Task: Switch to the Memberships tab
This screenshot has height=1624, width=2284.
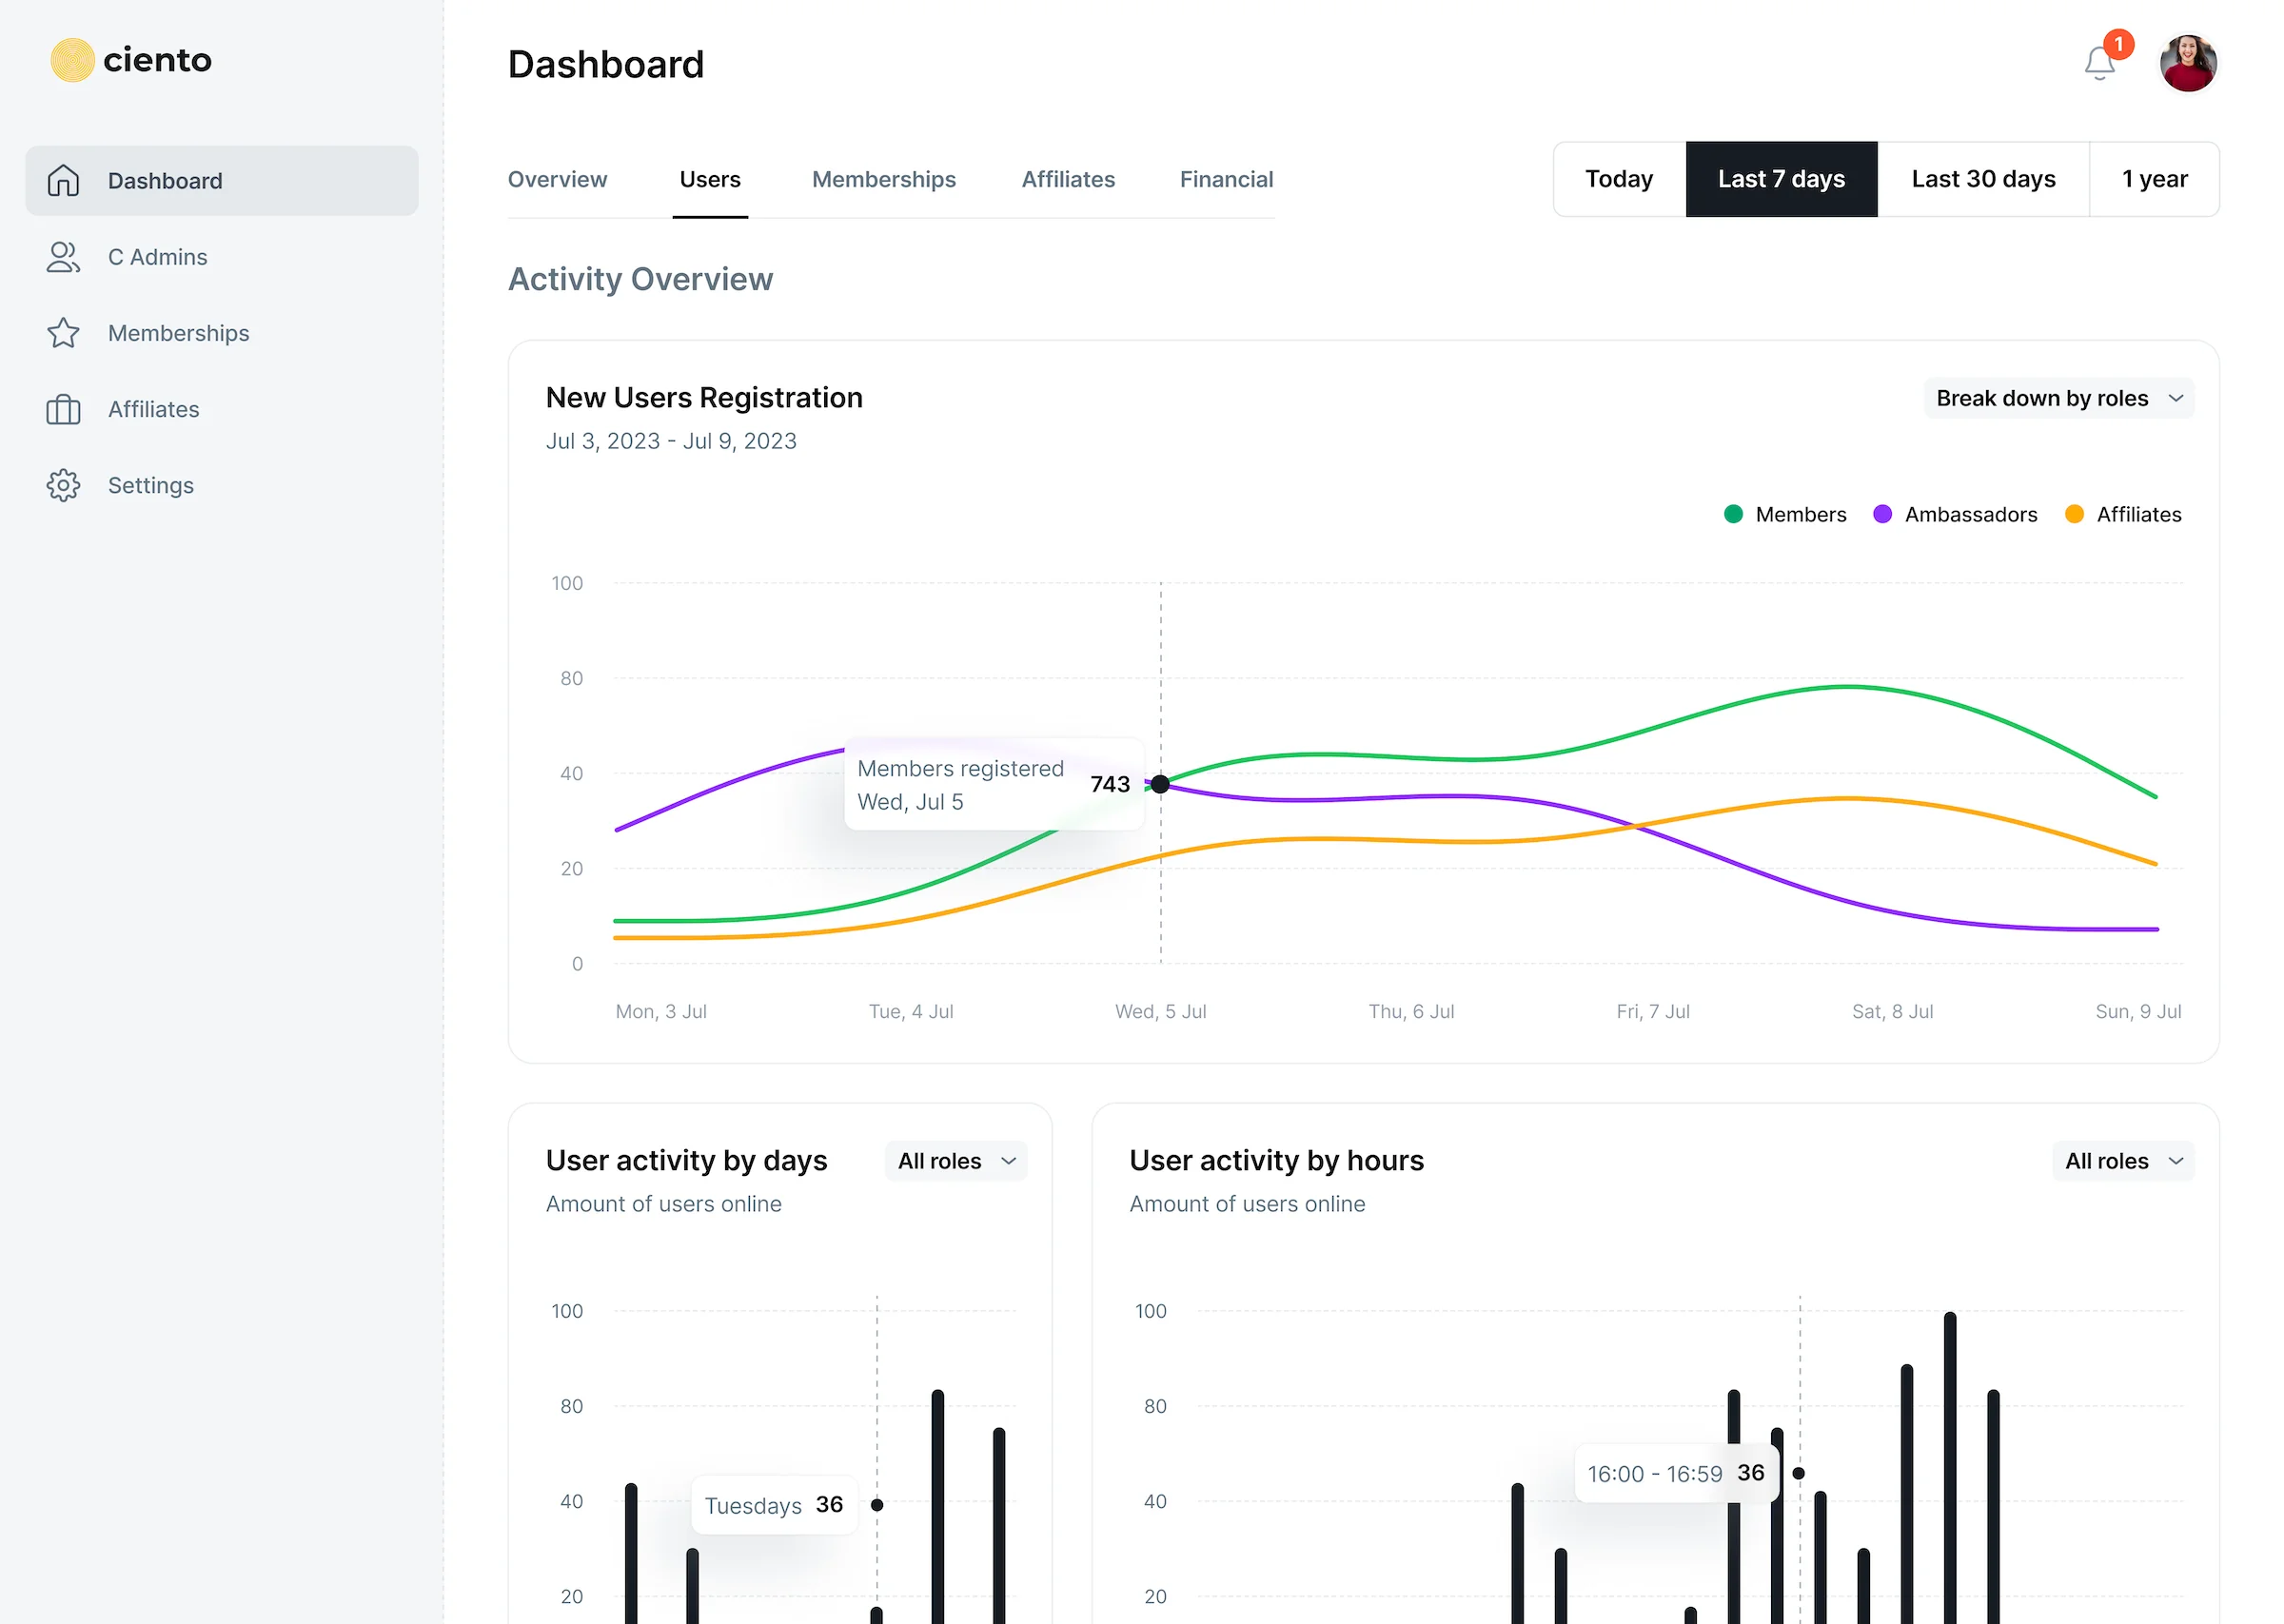Action: (x=883, y=180)
